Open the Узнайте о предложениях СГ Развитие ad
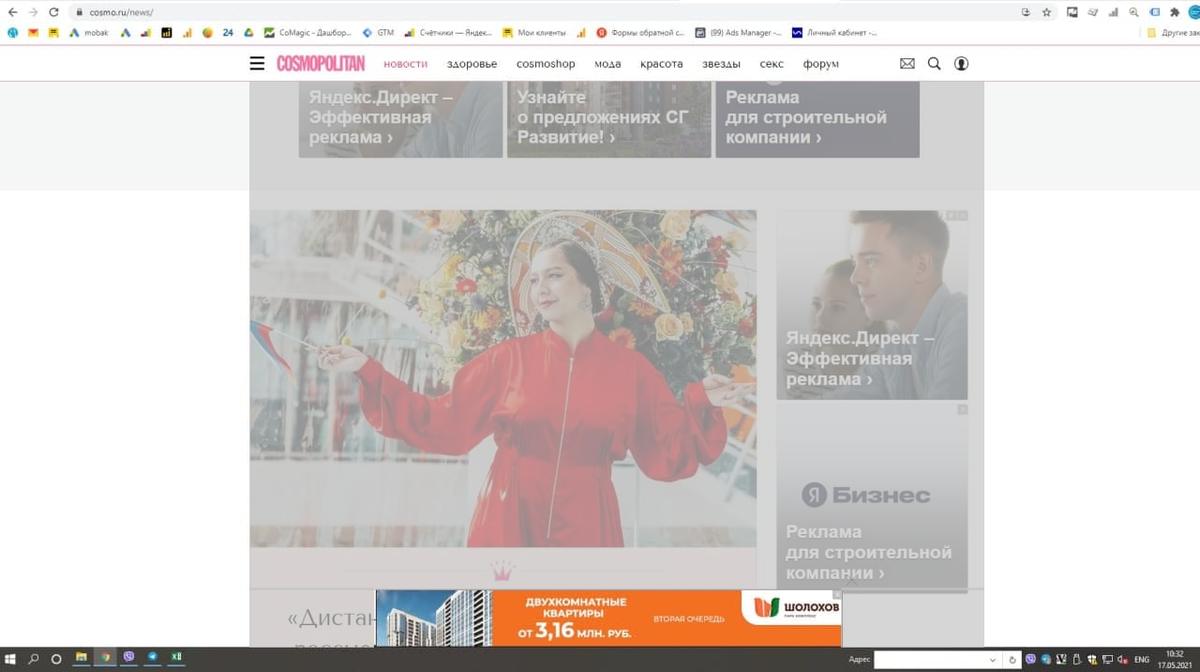Viewport: 1200px width, 672px height. pos(609,119)
